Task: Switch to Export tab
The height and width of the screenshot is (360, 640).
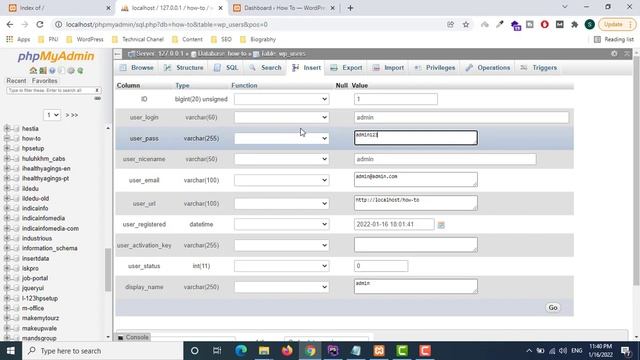Action: 347,68
